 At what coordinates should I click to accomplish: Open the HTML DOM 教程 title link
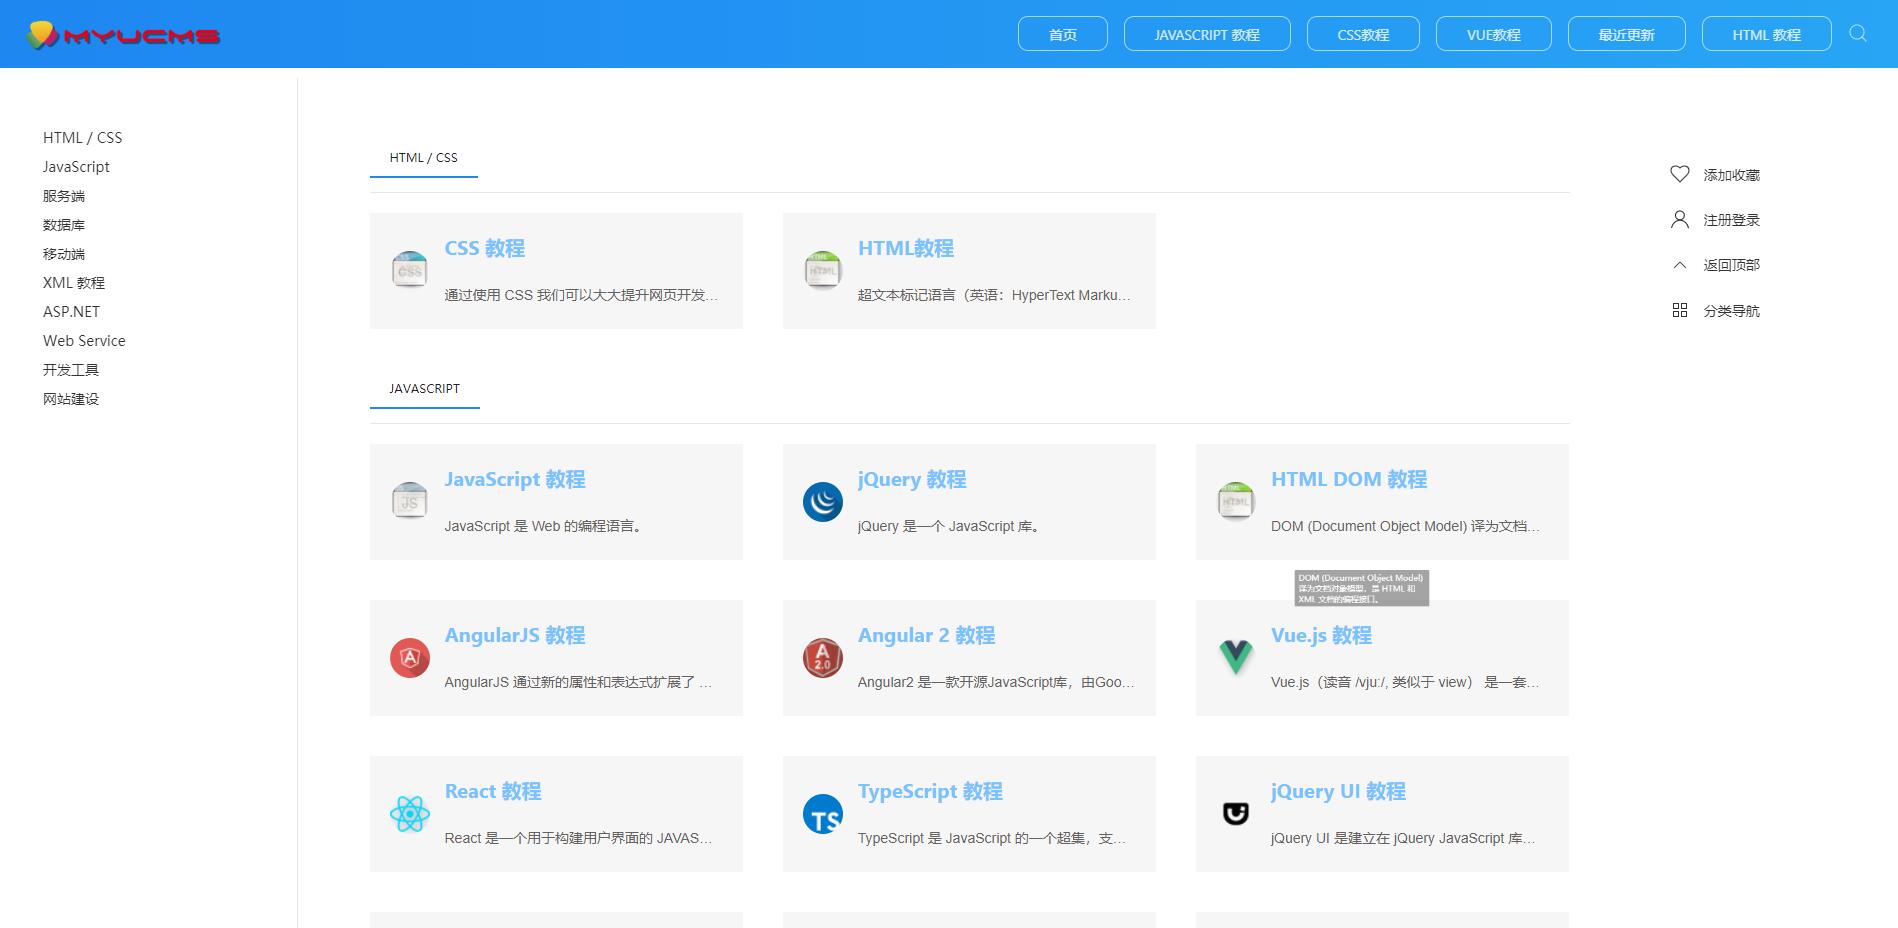tap(1349, 479)
